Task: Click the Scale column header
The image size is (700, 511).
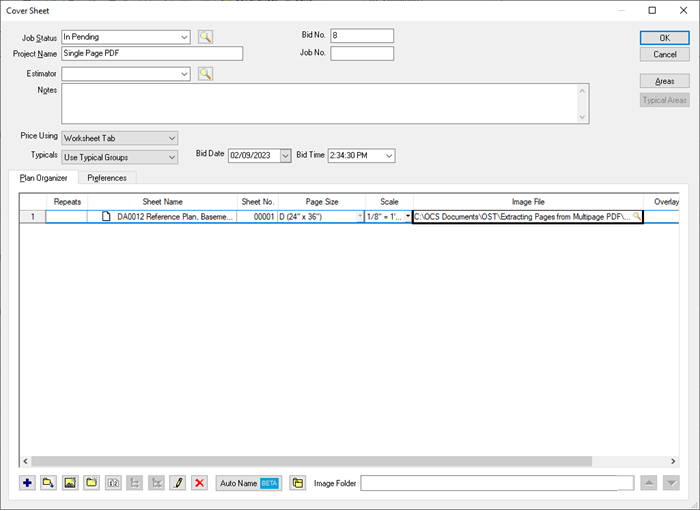Action: tap(389, 202)
